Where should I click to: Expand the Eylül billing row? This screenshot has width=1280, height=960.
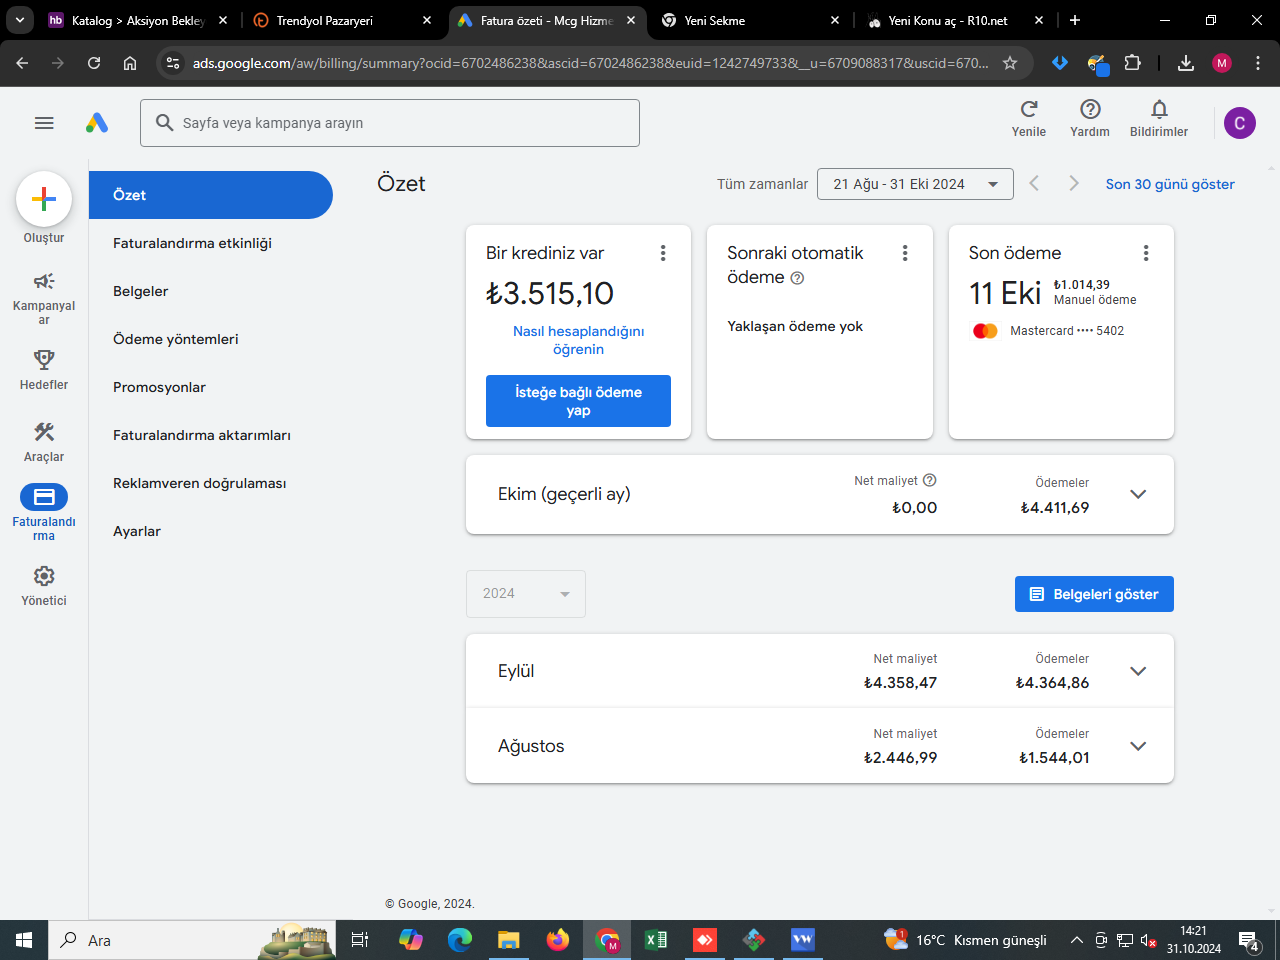820,671
